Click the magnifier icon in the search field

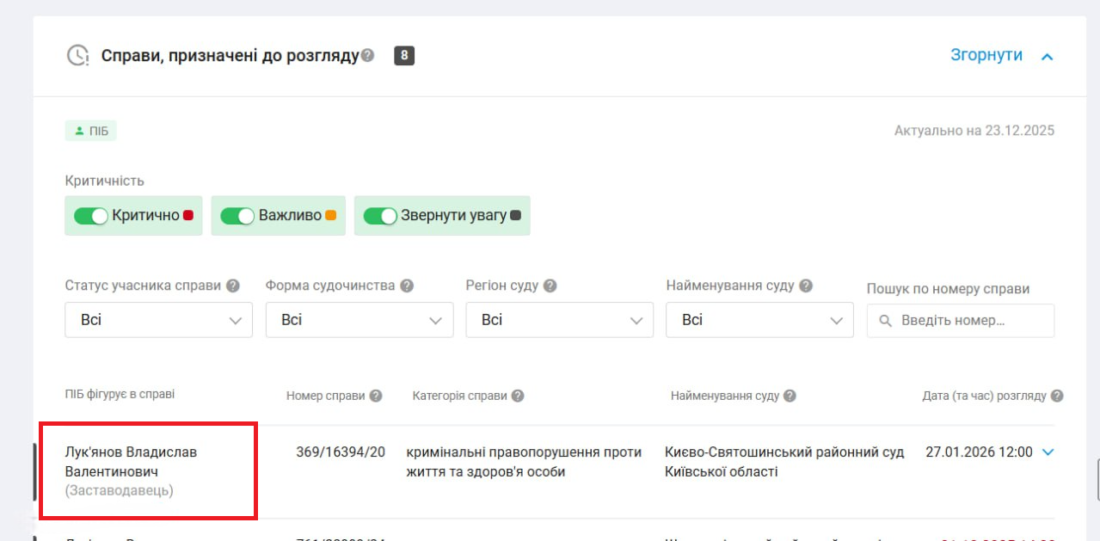[885, 321]
